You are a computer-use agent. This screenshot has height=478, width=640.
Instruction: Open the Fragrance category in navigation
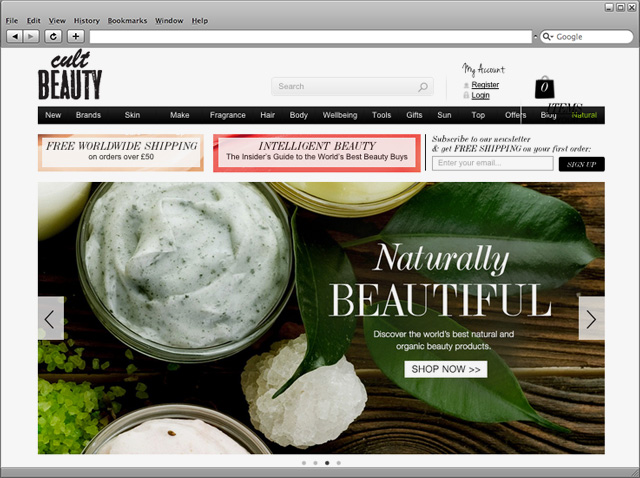(x=227, y=115)
